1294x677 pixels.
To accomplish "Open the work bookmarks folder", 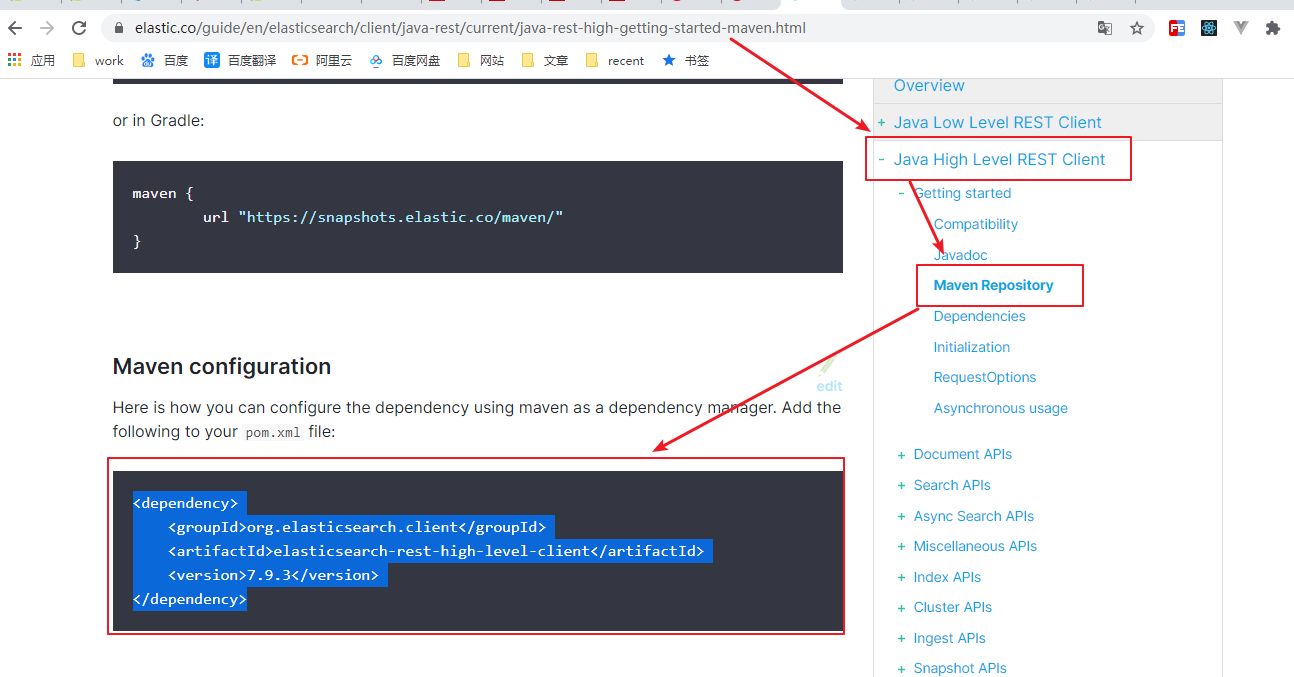I will 99,60.
